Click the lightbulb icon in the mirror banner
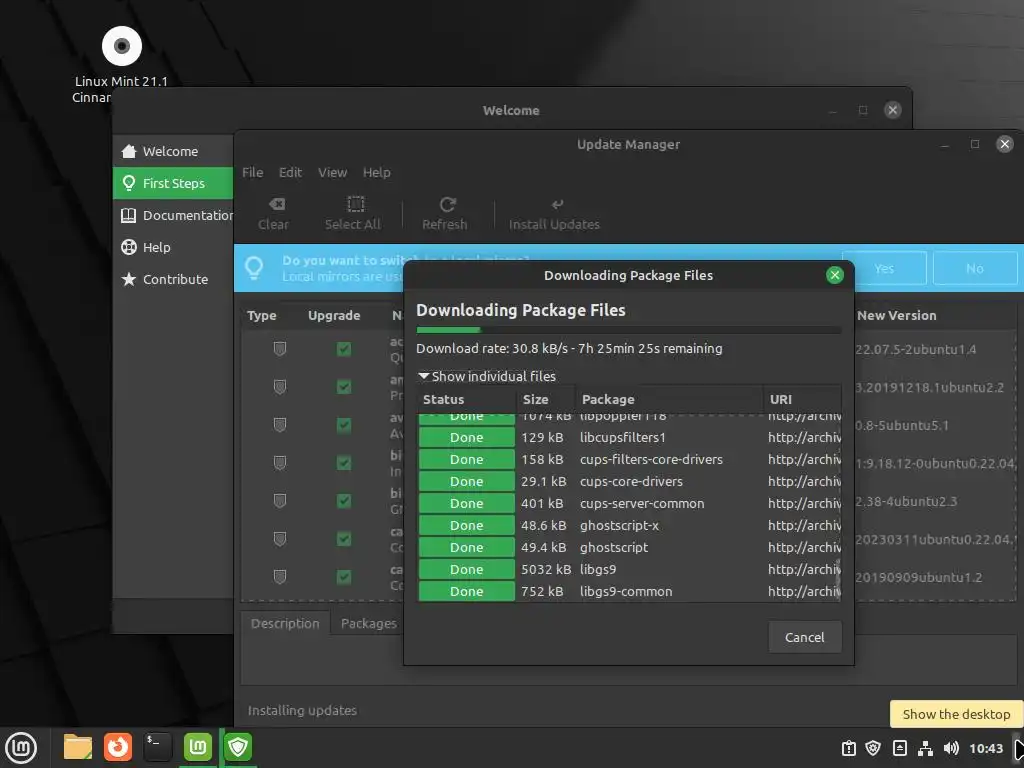This screenshot has height=768, width=1024. (254, 268)
